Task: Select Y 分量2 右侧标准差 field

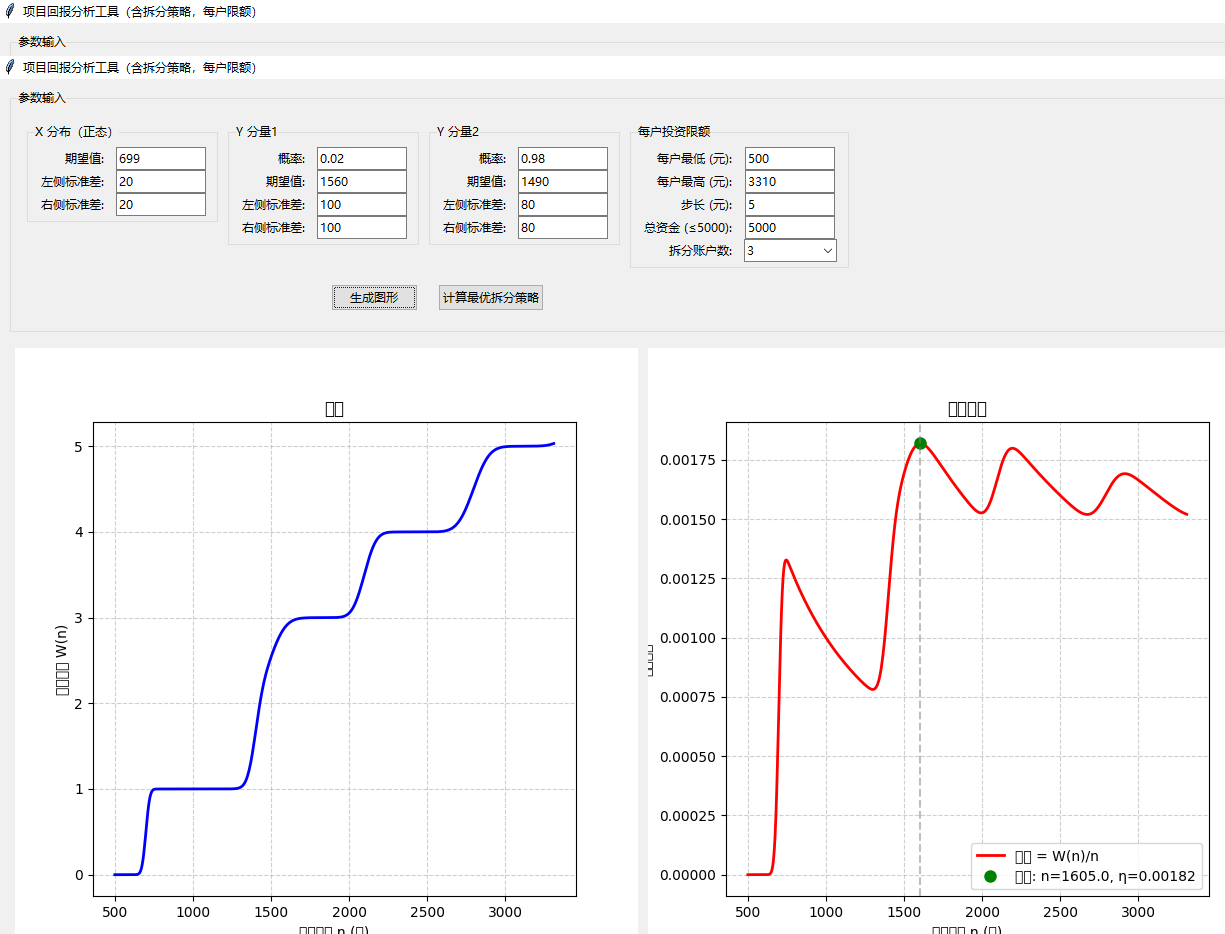Action: click(563, 227)
